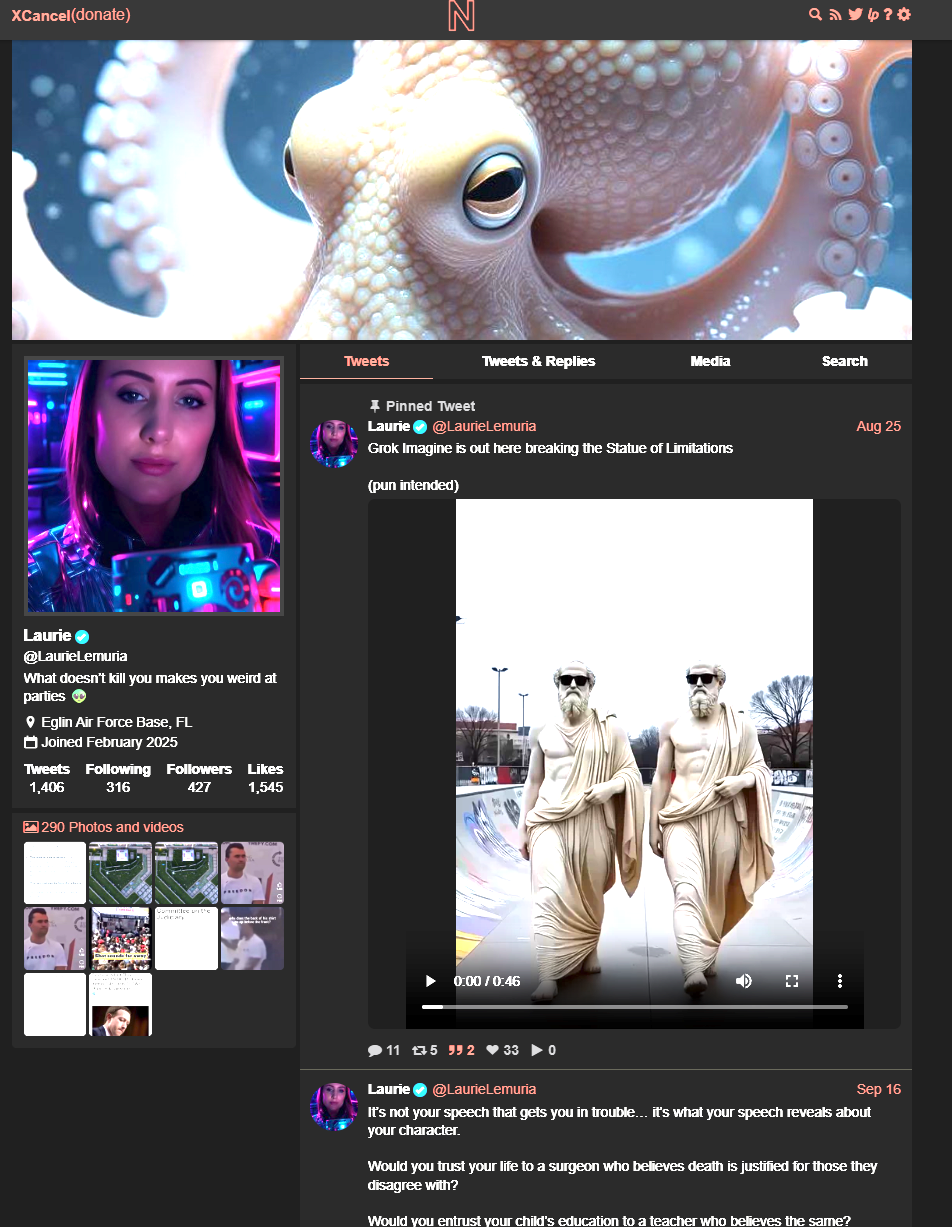Click the reply bubble icon showing 11

375,1050
